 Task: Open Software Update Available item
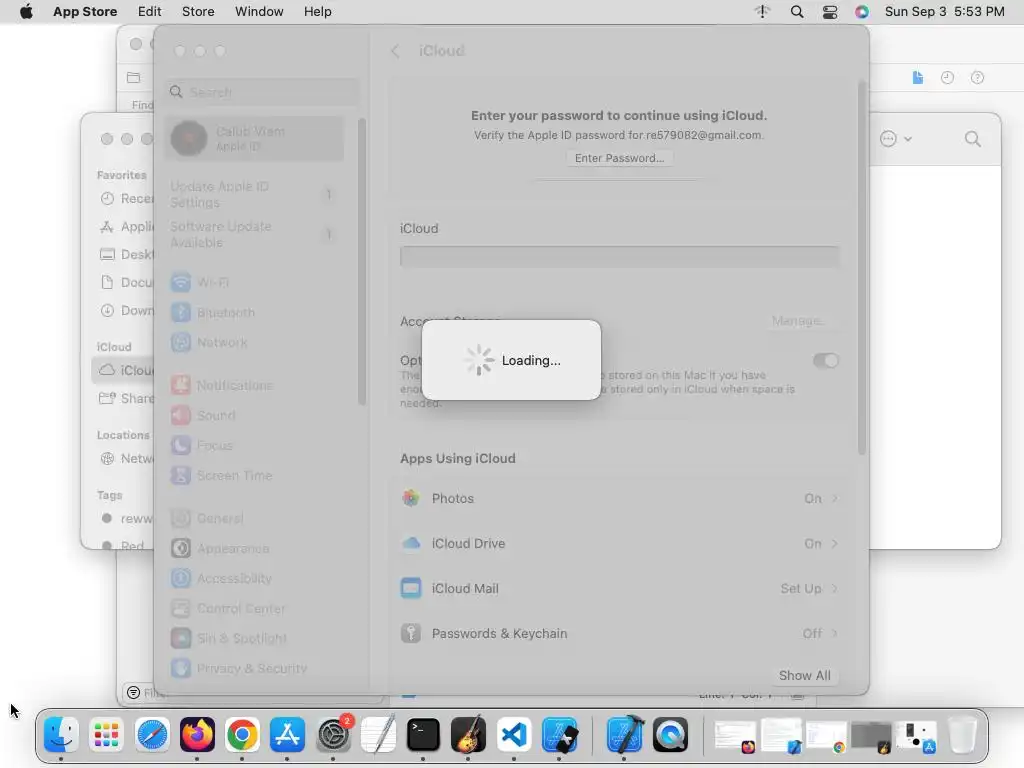coord(255,234)
